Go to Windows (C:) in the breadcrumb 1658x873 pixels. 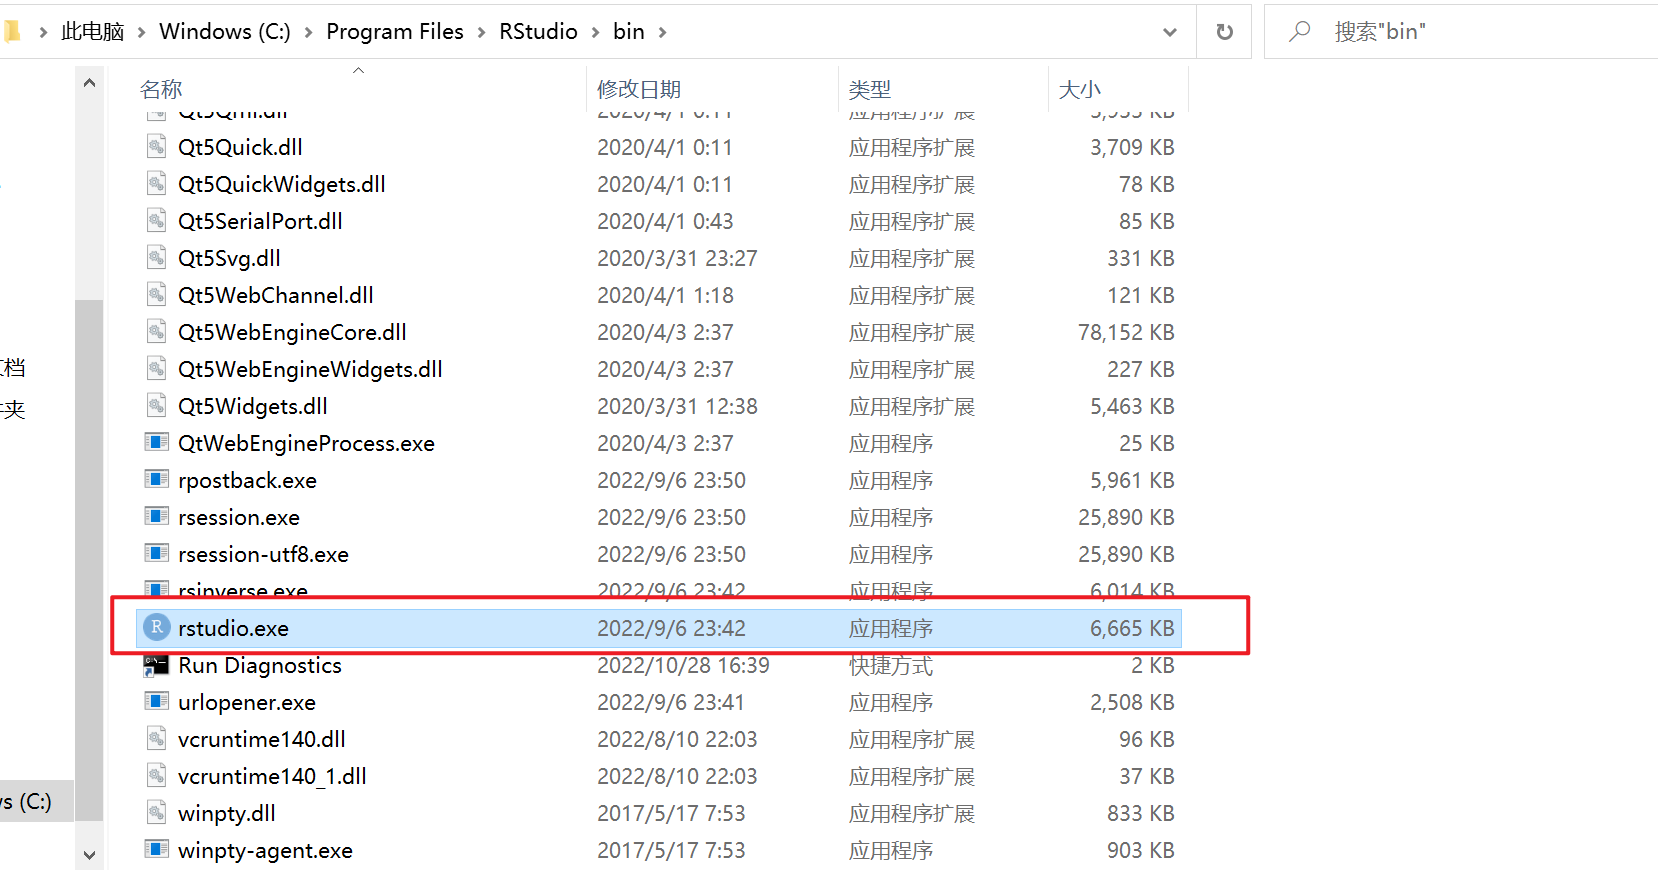point(225,32)
